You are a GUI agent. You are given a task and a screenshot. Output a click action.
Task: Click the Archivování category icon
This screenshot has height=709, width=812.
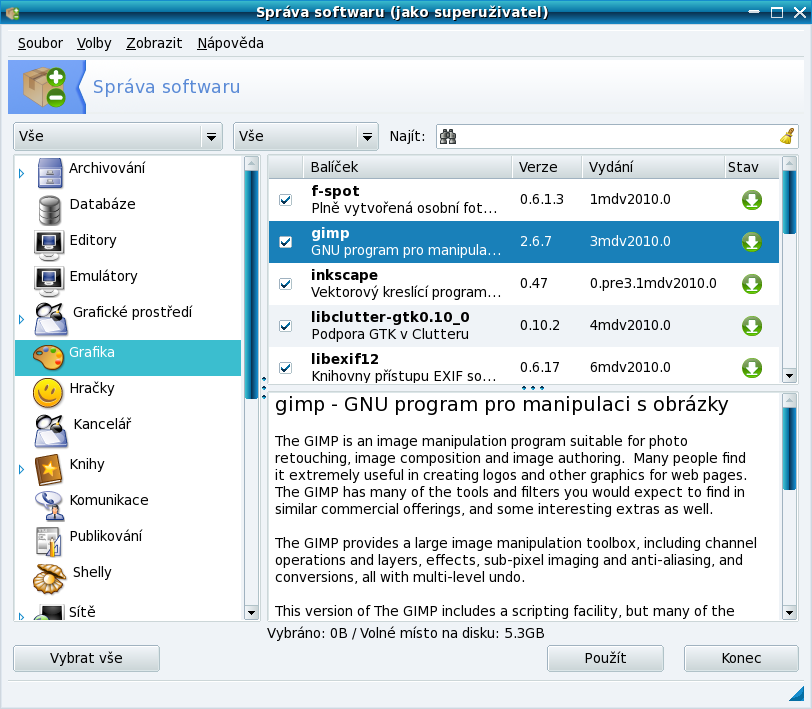pyautogui.click(x=50, y=173)
